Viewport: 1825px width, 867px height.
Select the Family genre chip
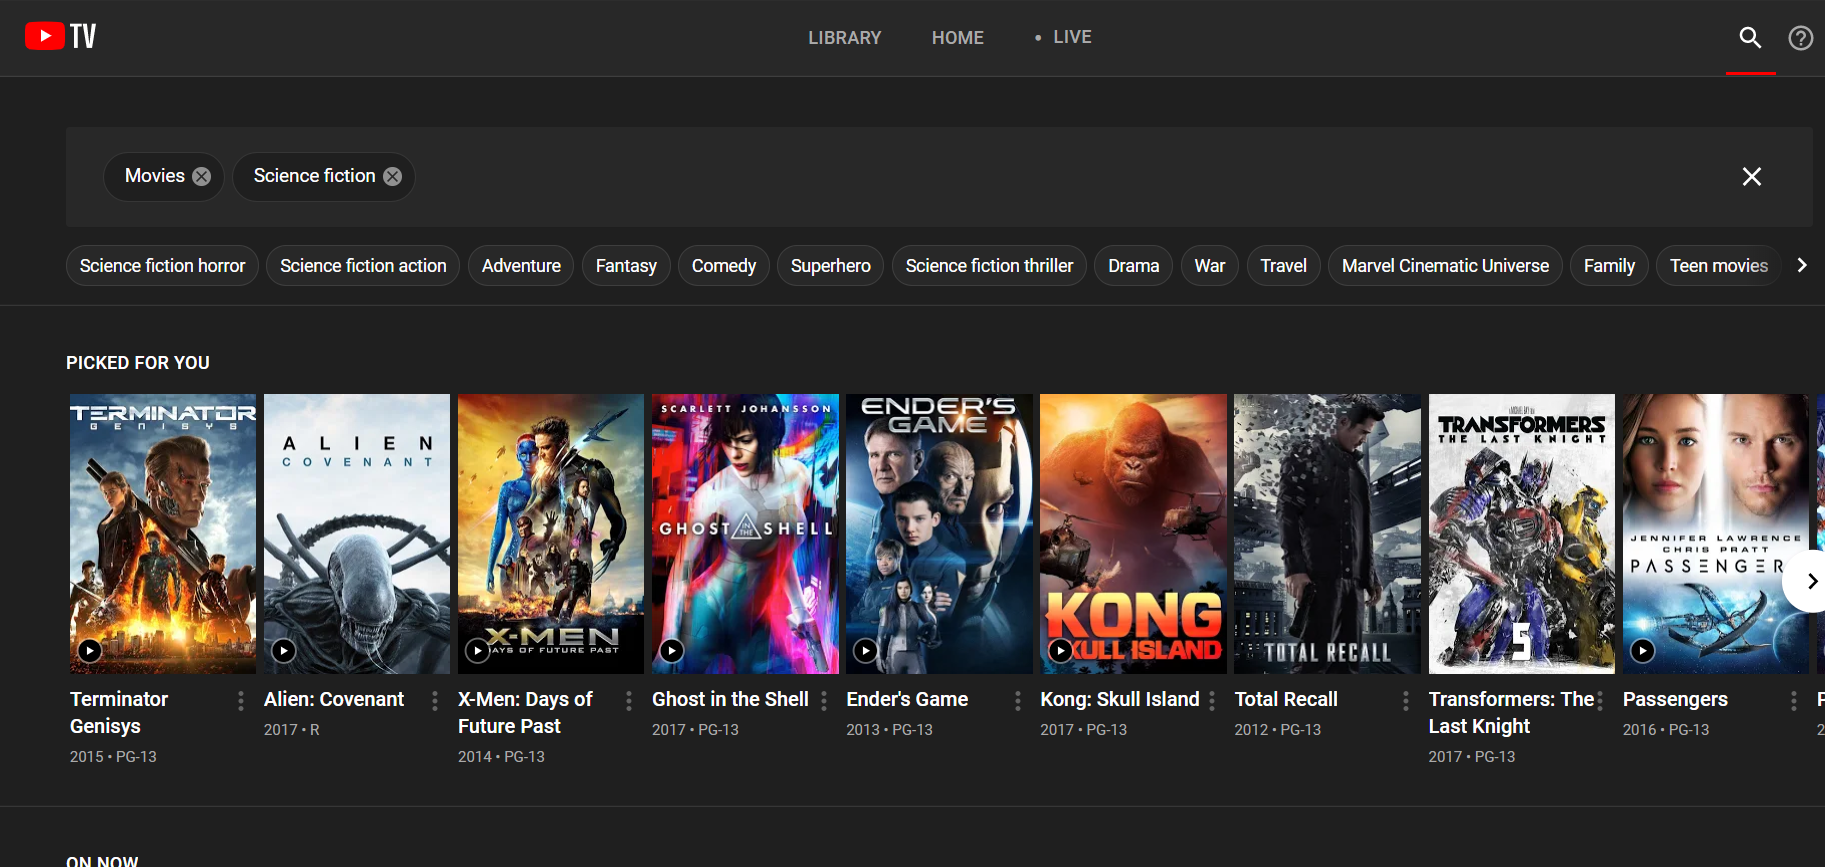pyautogui.click(x=1609, y=265)
